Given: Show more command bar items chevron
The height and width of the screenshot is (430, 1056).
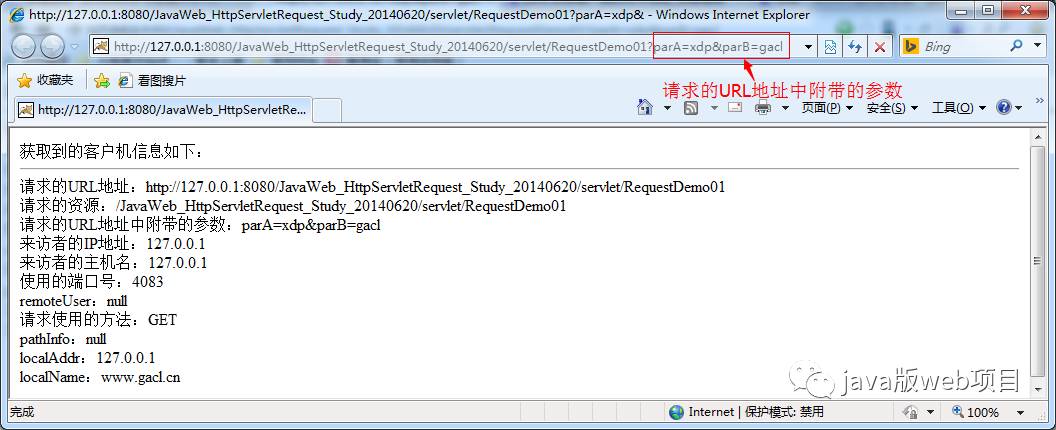Looking at the screenshot, I should 1038,100.
